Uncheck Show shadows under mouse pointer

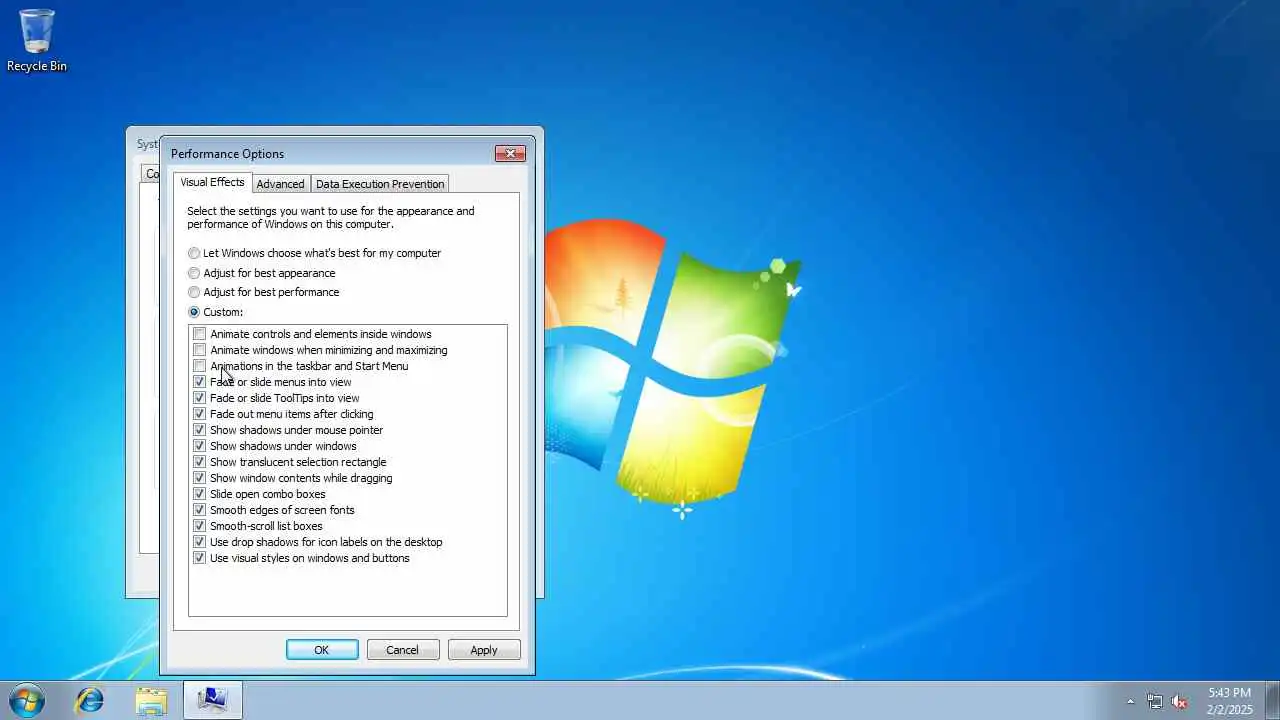click(x=199, y=430)
